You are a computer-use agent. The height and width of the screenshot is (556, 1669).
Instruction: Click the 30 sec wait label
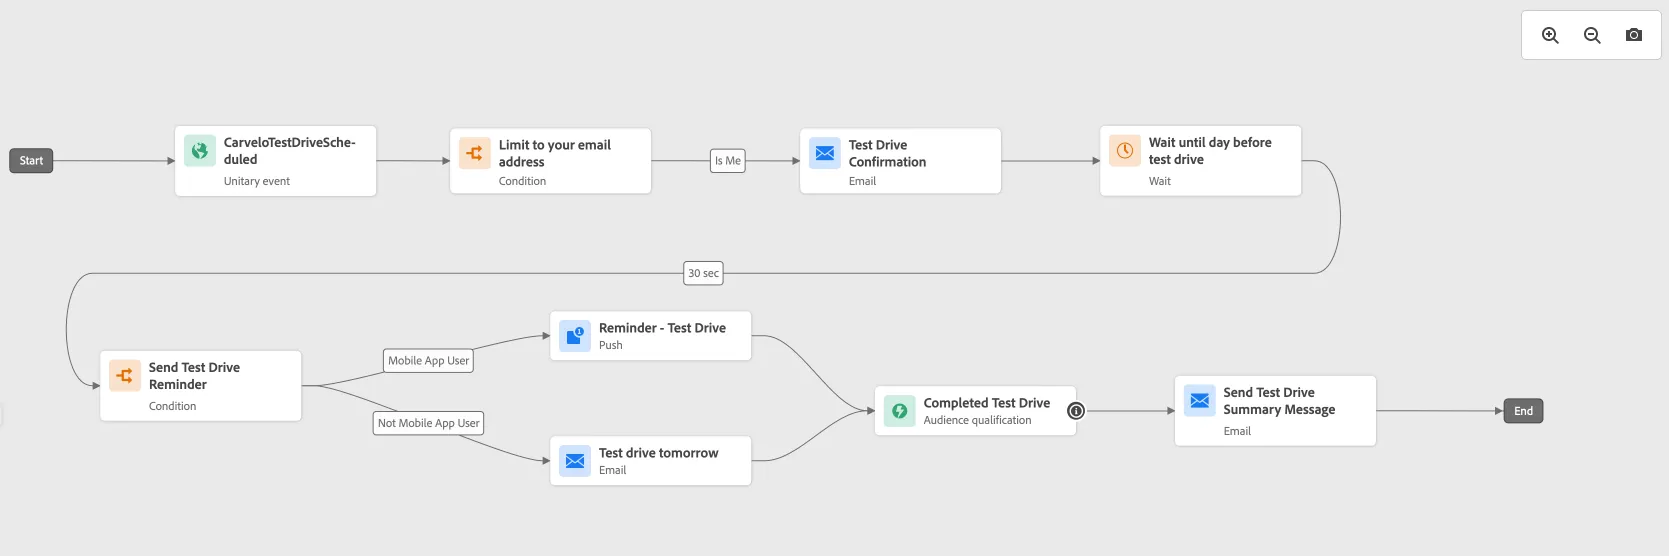tap(703, 273)
